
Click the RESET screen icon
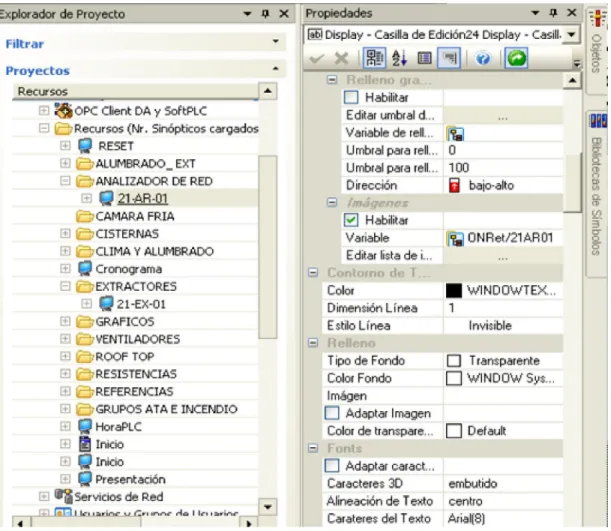85,146
